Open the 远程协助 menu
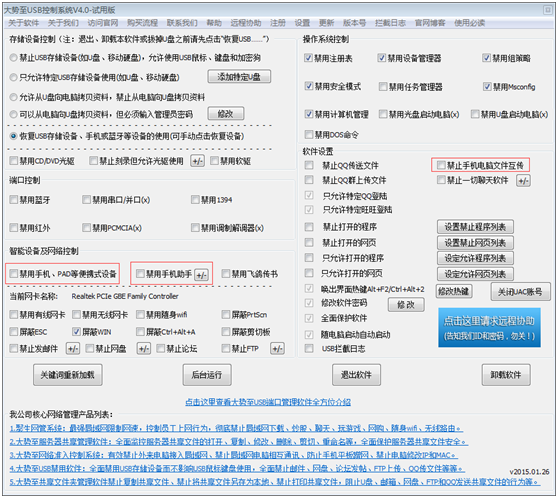The height and width of the screenshot is (498, 558). pos(246,23)
